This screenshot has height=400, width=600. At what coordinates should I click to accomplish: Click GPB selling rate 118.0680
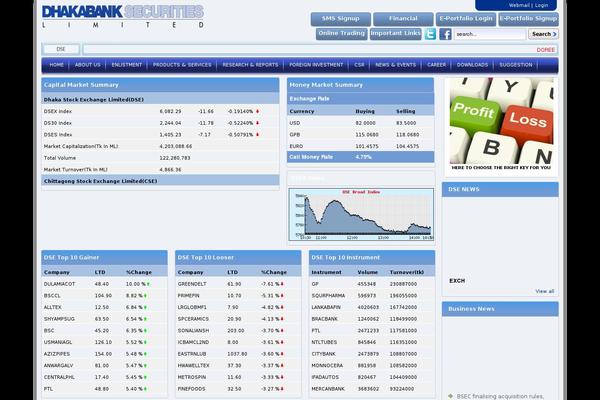tap(408, 135)
